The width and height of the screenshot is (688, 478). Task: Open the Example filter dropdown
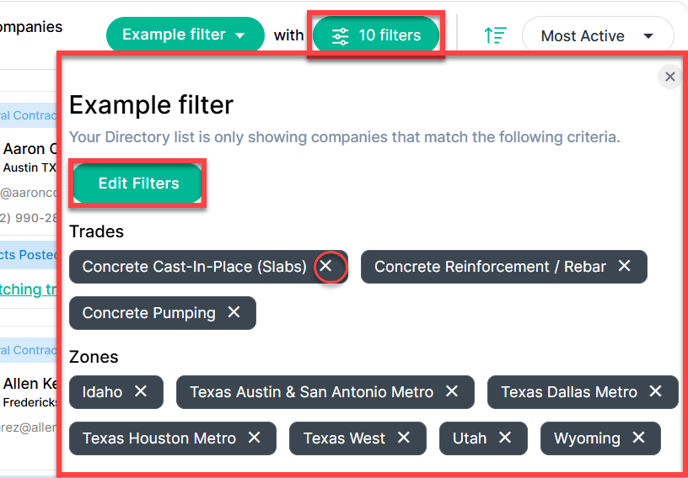[x=185, y=35]
